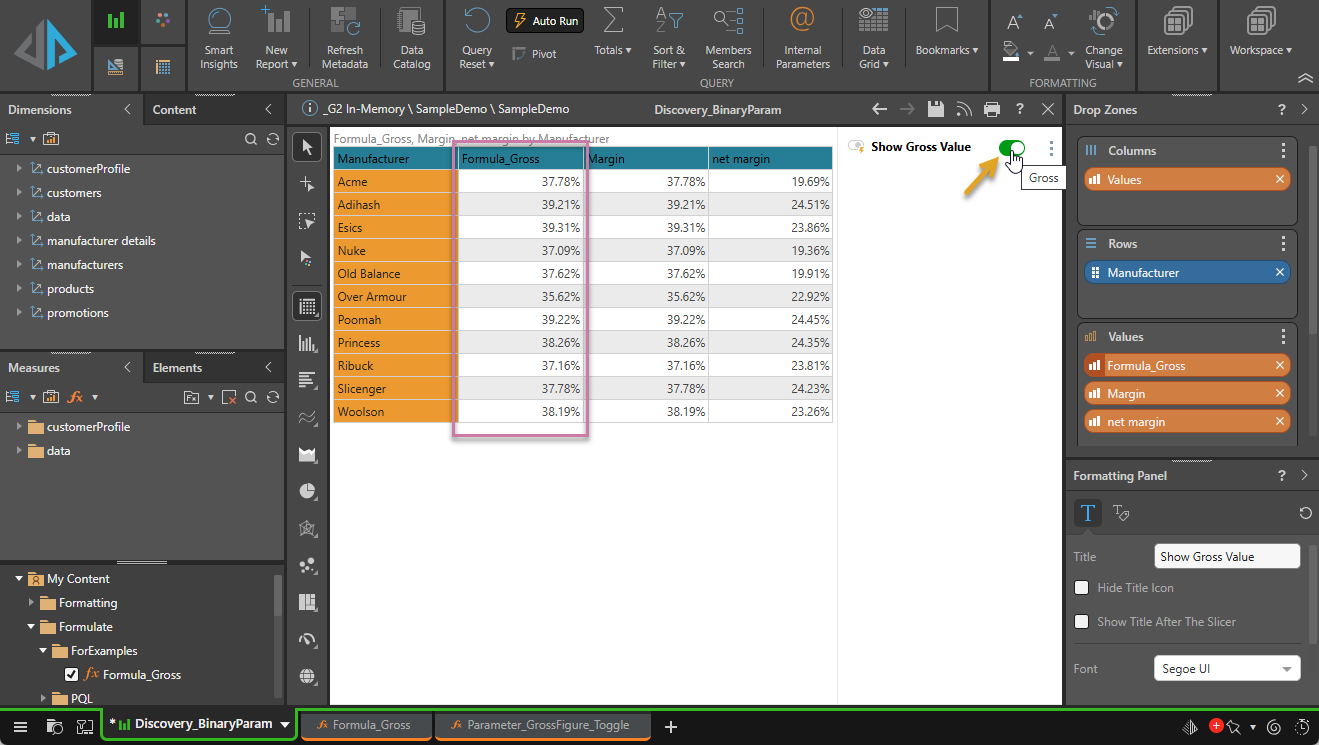Open the Font dropdown showing Segoe UI
The height and width of the screenshot is (745, 1319).
click(x=1227, y=669)
